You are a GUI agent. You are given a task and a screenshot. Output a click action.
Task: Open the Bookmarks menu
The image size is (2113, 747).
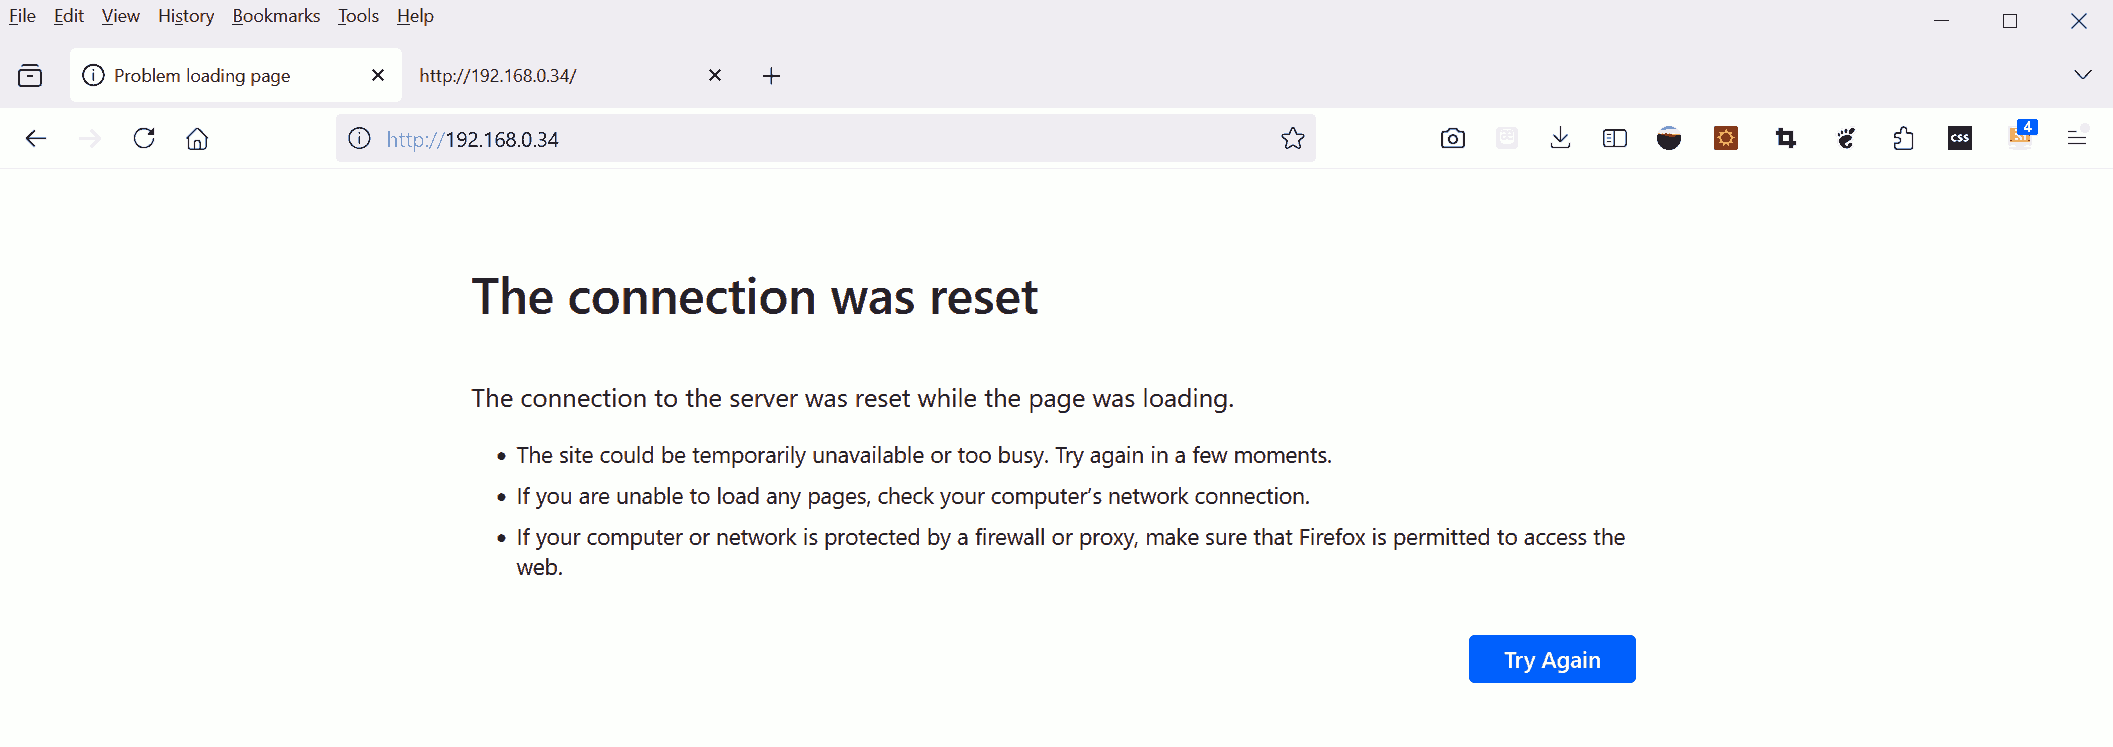point(276,16)
